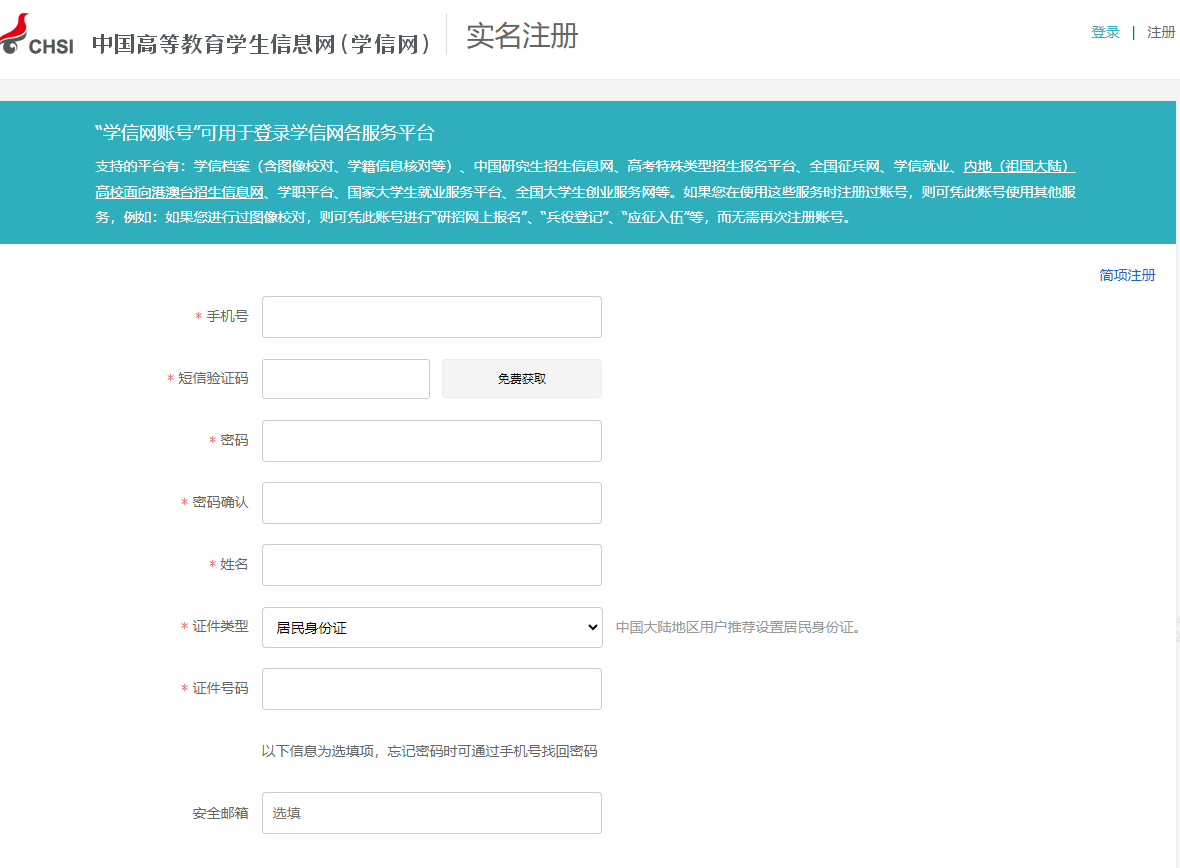Click the 简项注册 link
1180x868 pixels.
coord(1127,275)
